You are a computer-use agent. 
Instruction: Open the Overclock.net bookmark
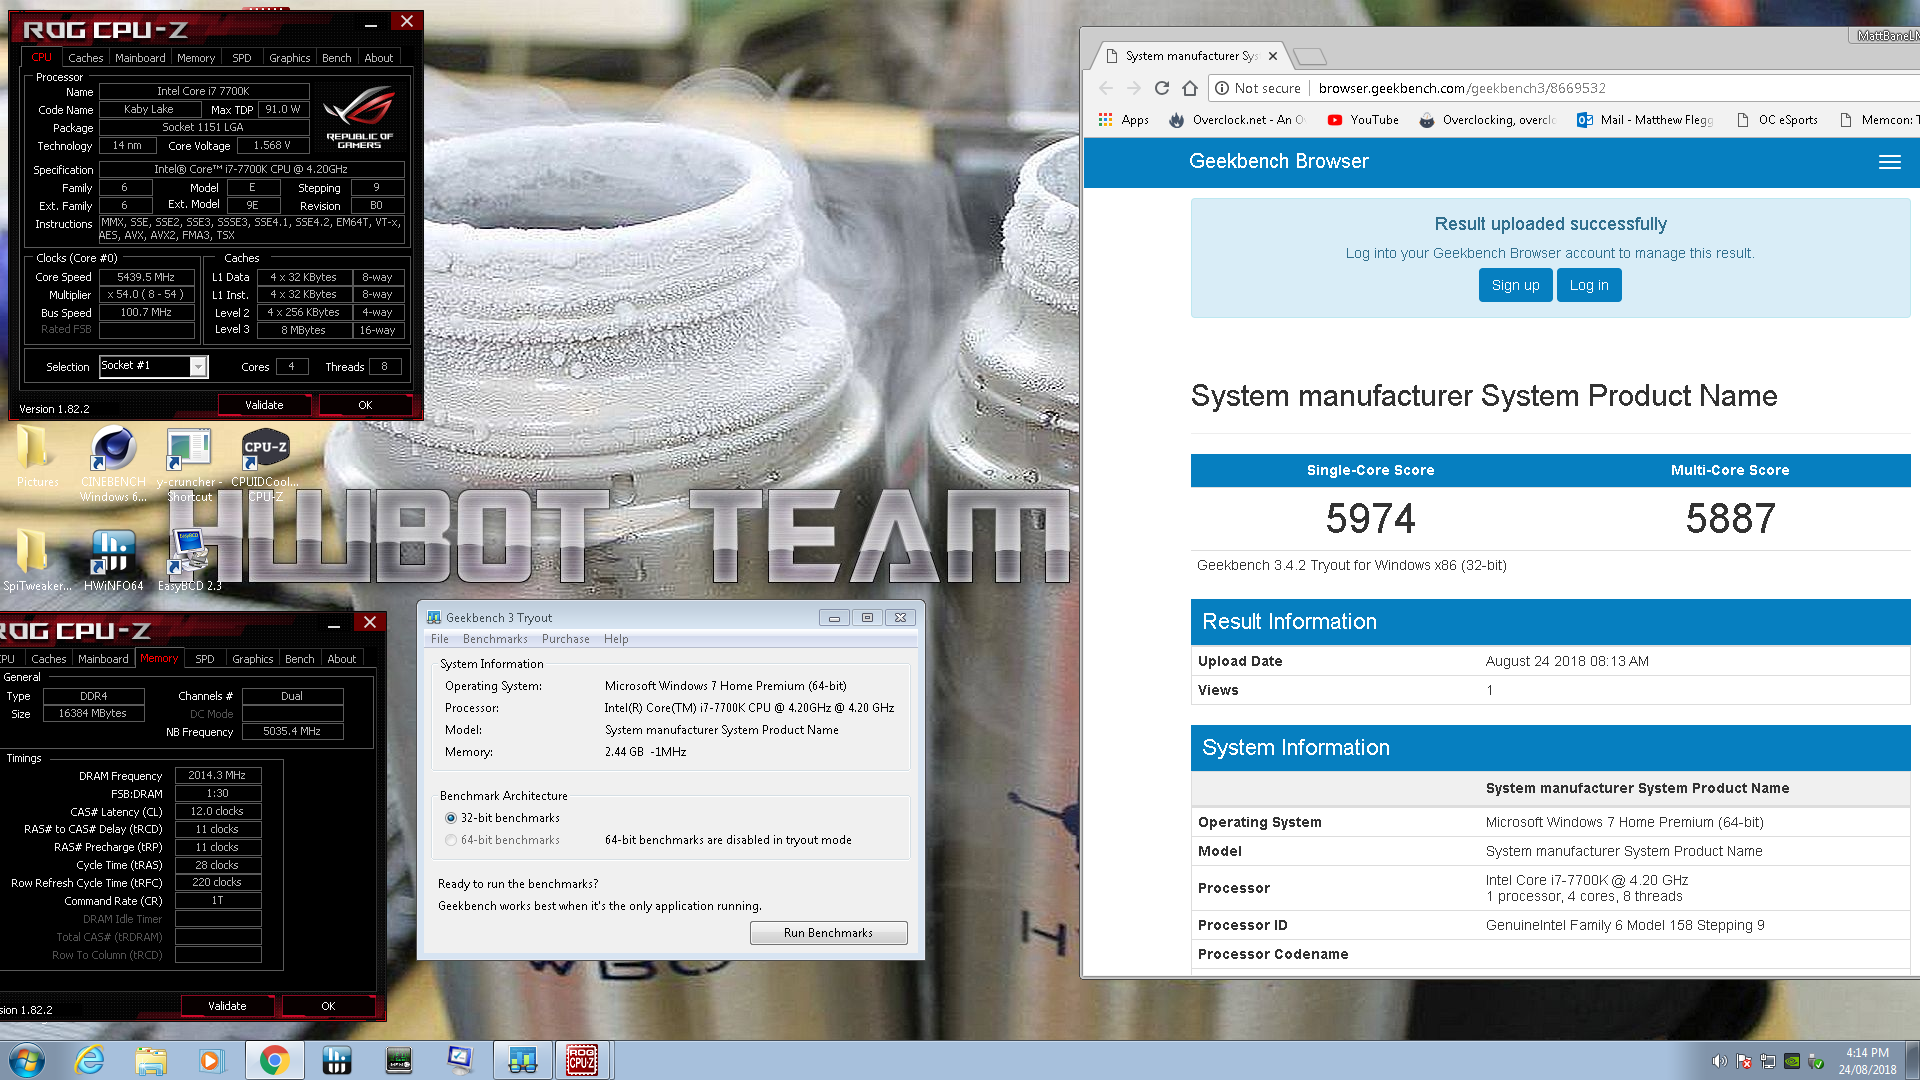coord(1236,119)
